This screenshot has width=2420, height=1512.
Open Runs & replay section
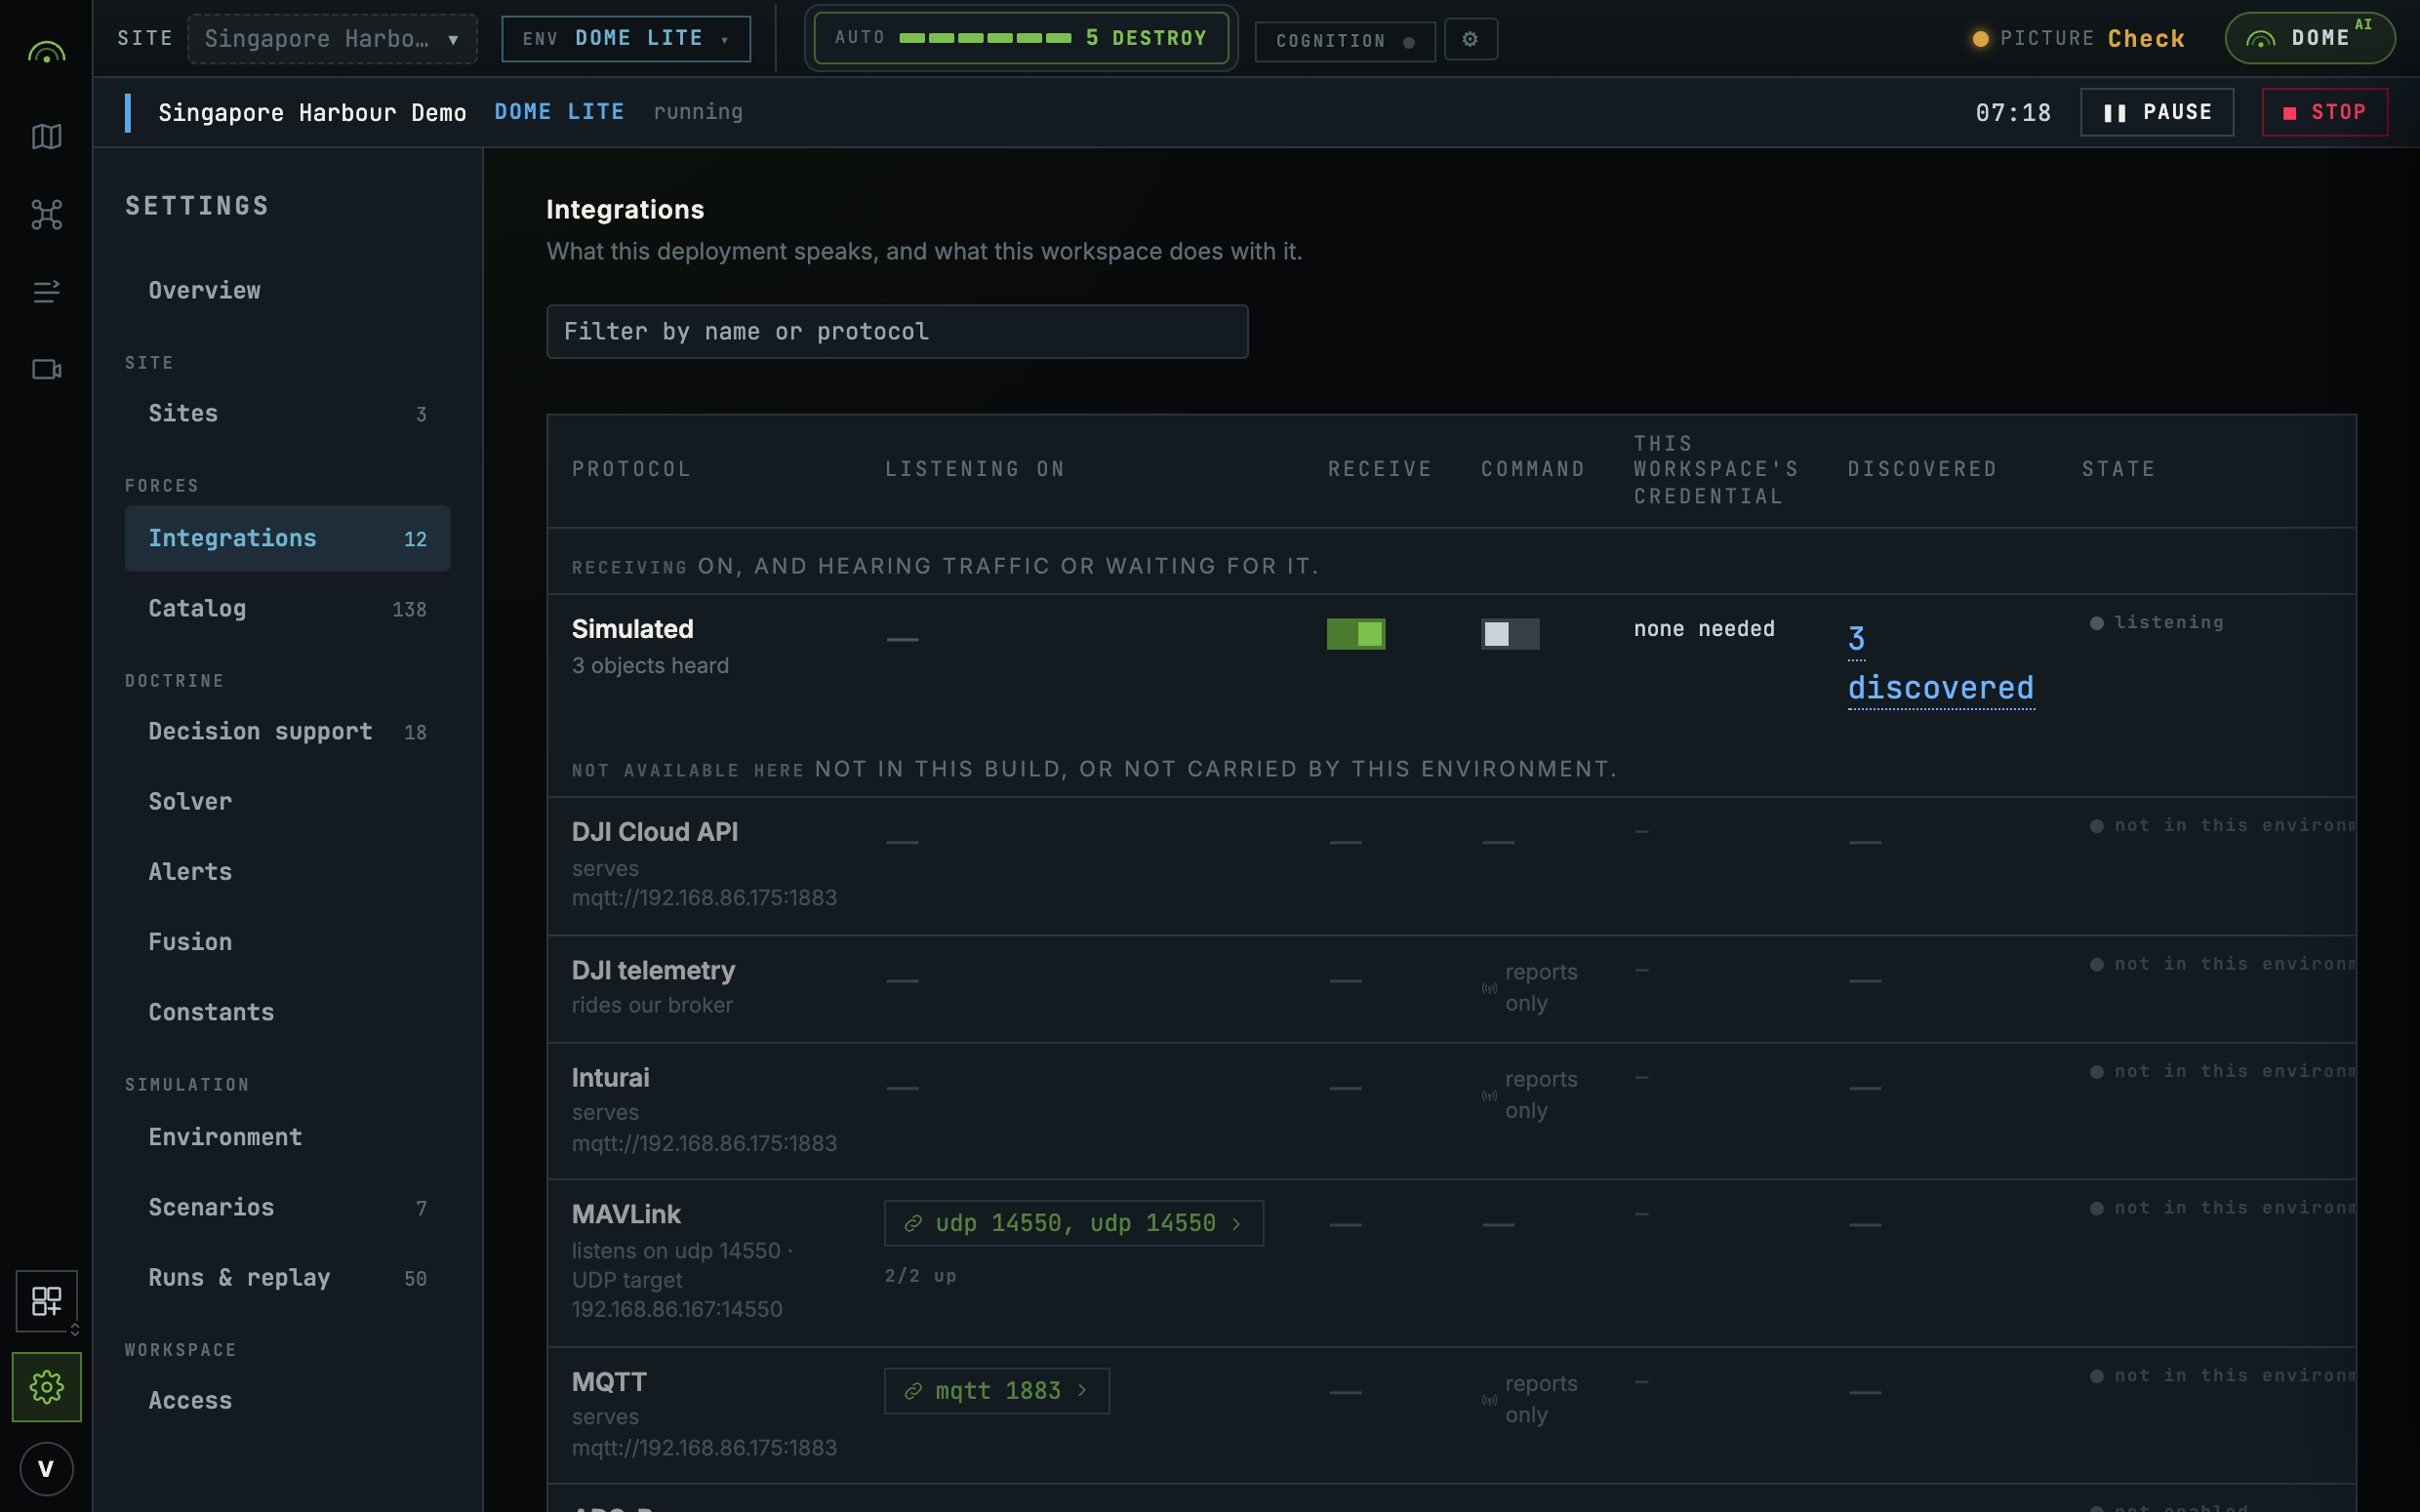point(287,1277)
